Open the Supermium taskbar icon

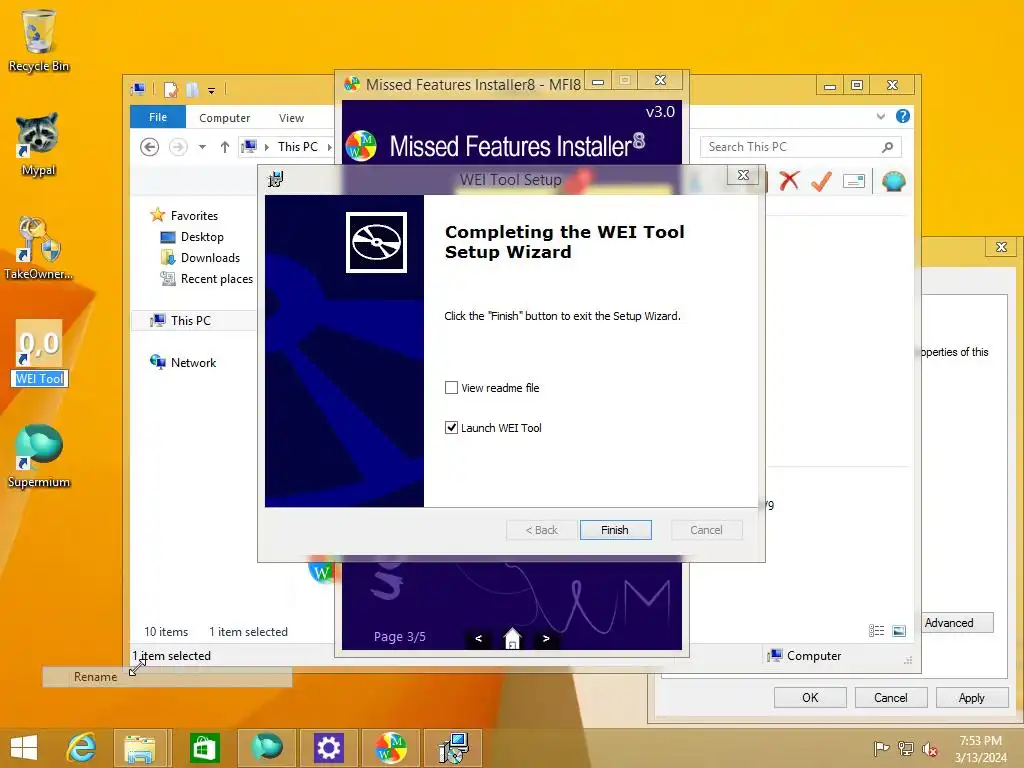click(266, 748)
